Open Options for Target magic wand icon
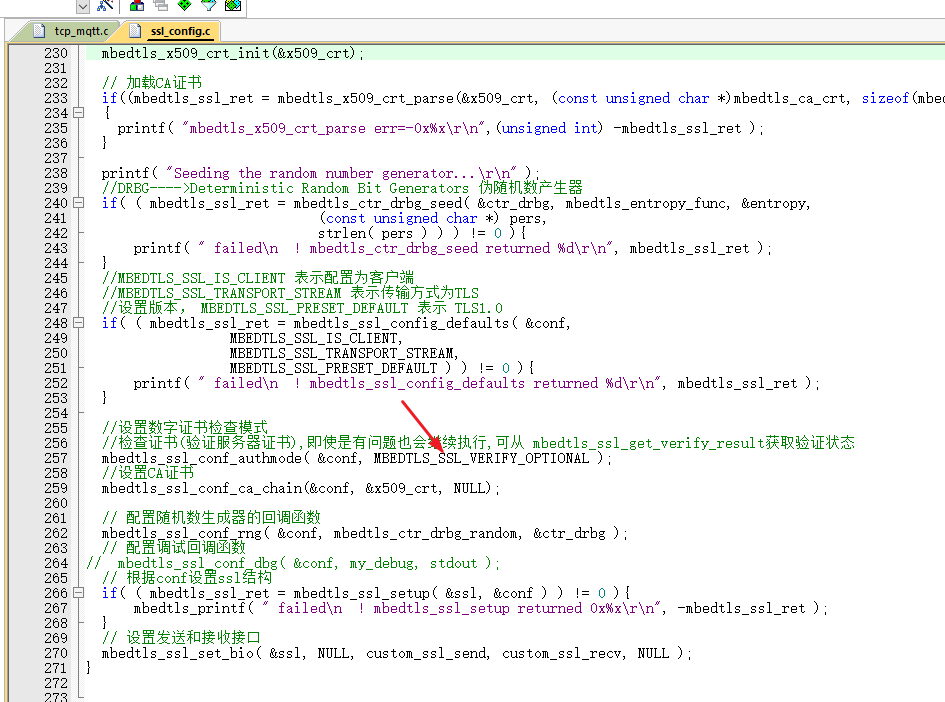 pos(105,5)
